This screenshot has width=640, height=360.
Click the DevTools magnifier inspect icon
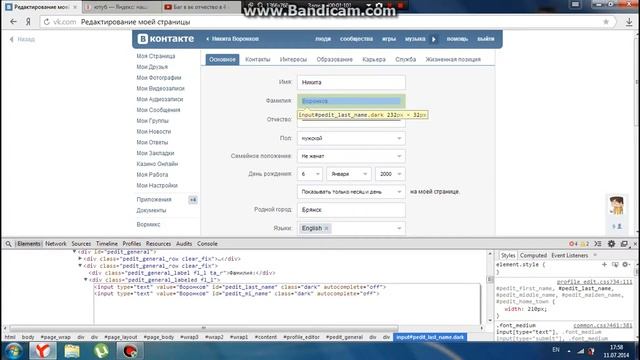(8, 244)
